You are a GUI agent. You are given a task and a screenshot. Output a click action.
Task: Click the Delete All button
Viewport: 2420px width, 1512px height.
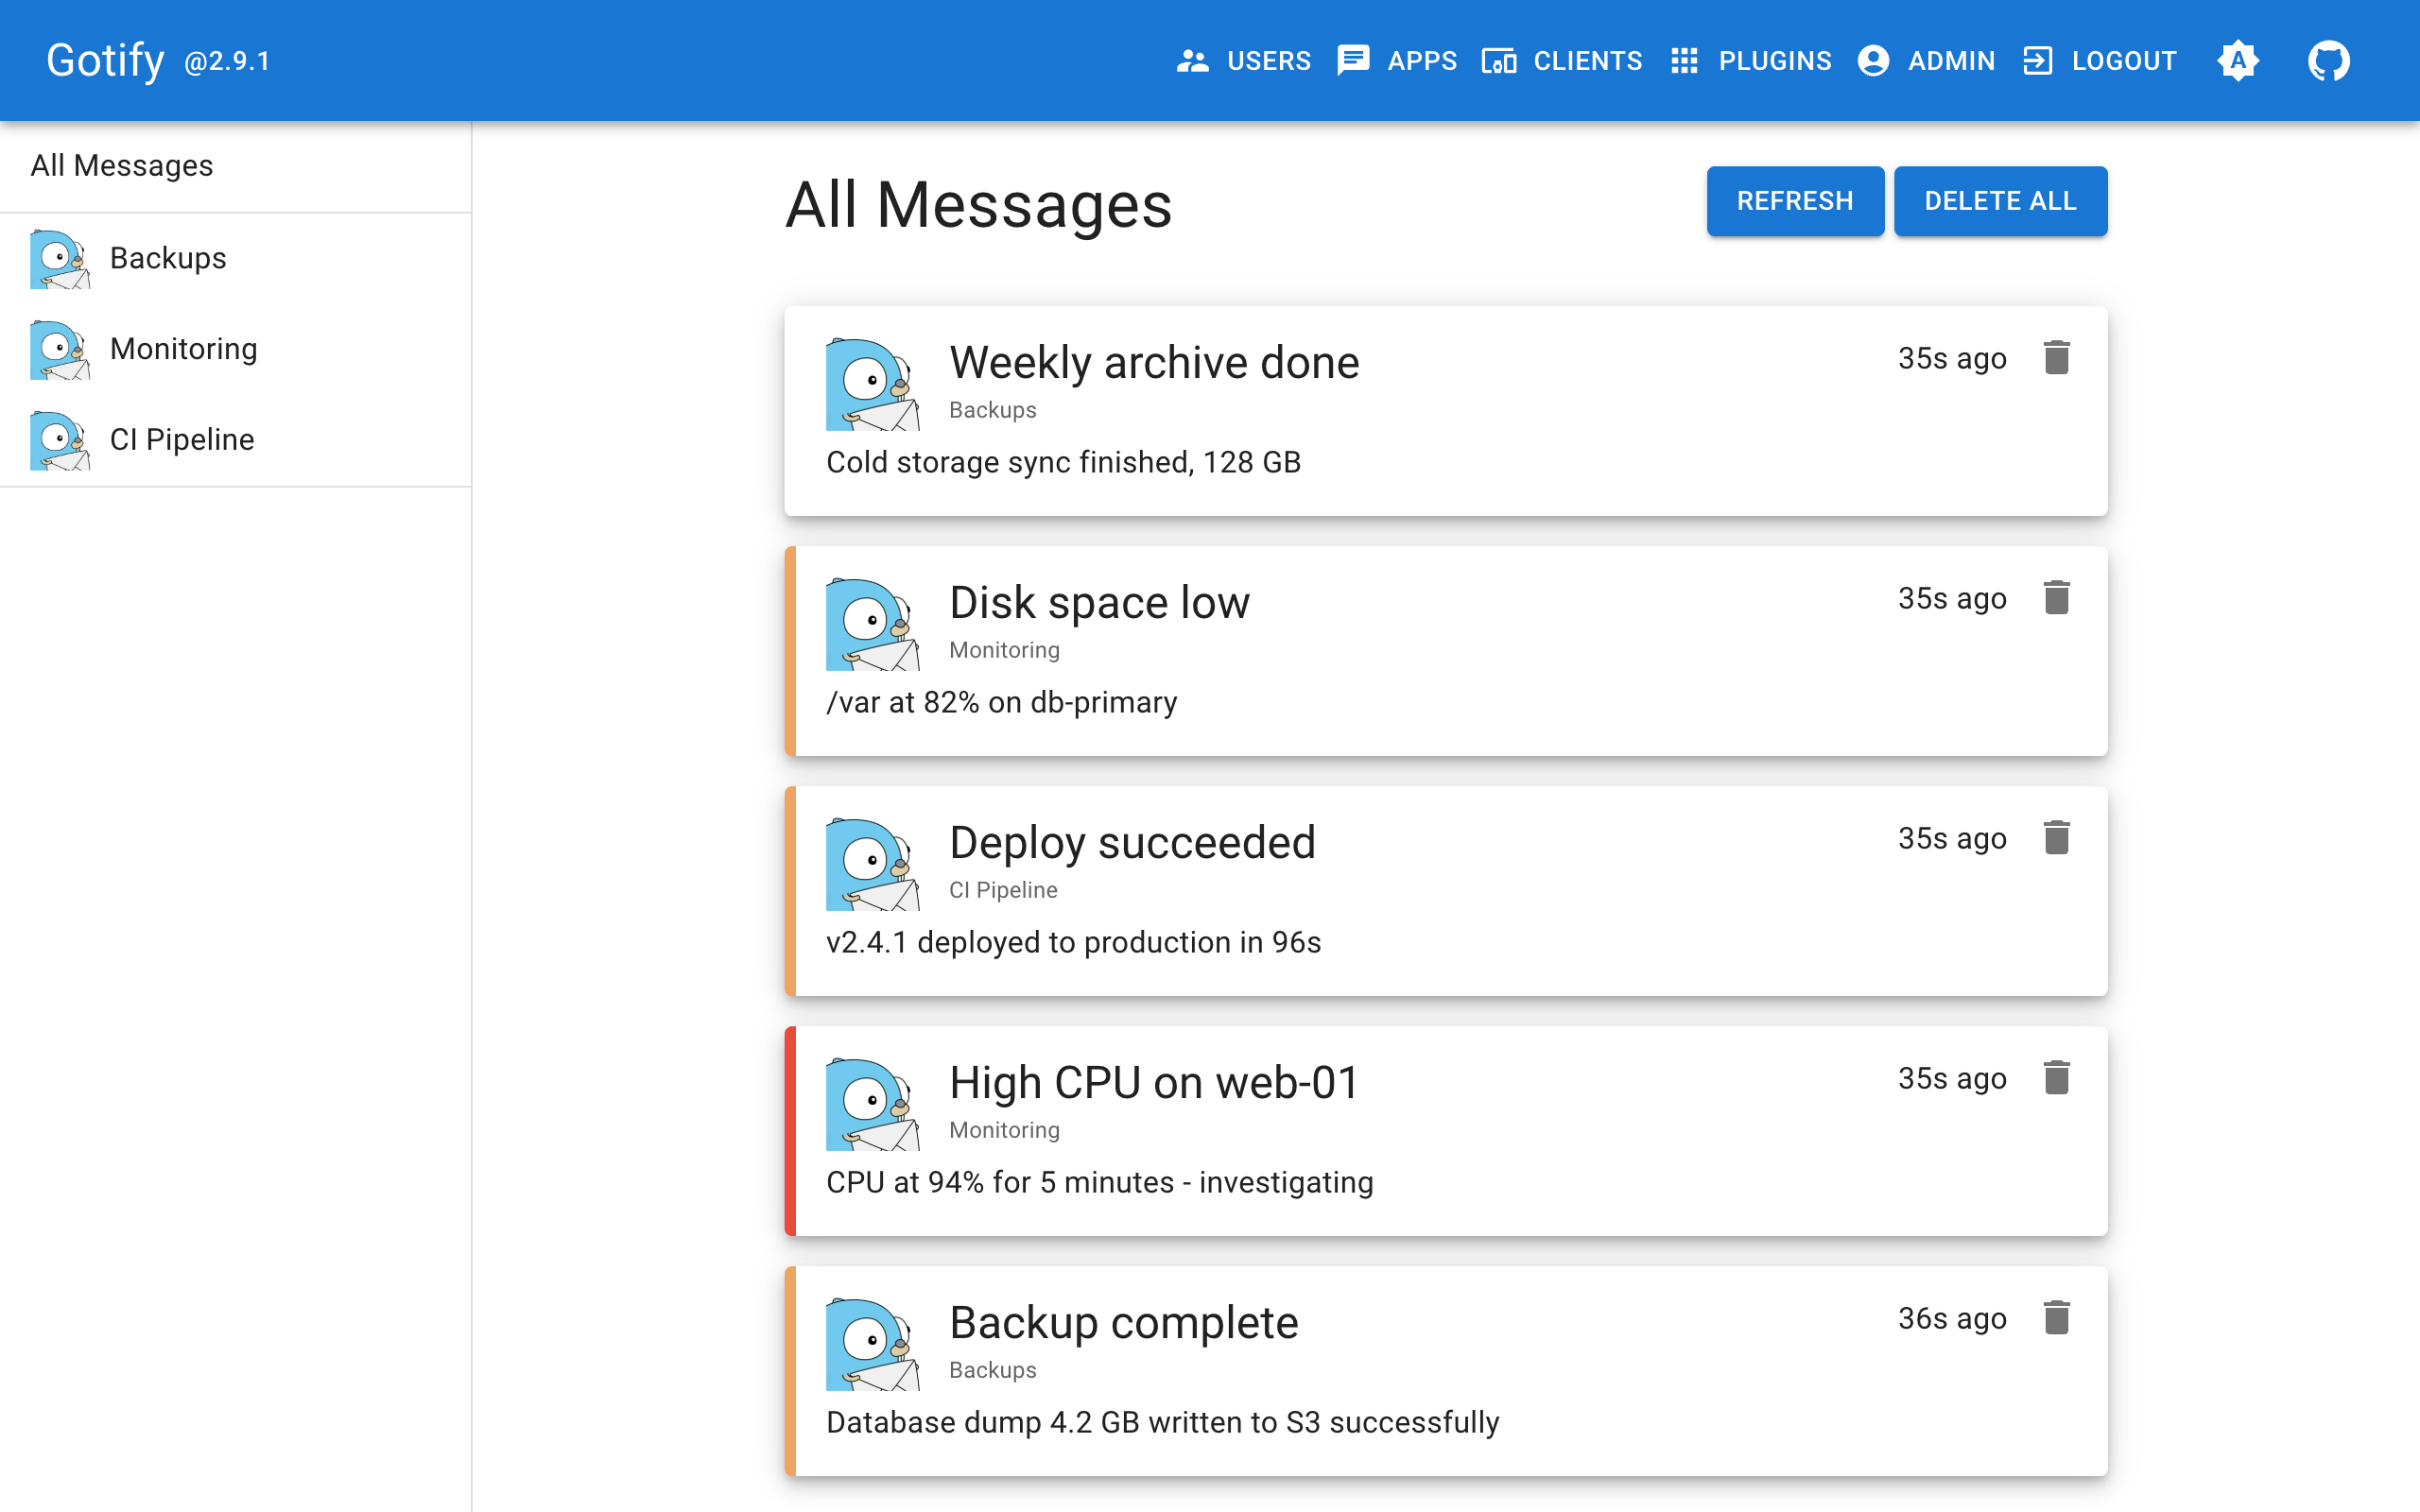point(2000,201)
